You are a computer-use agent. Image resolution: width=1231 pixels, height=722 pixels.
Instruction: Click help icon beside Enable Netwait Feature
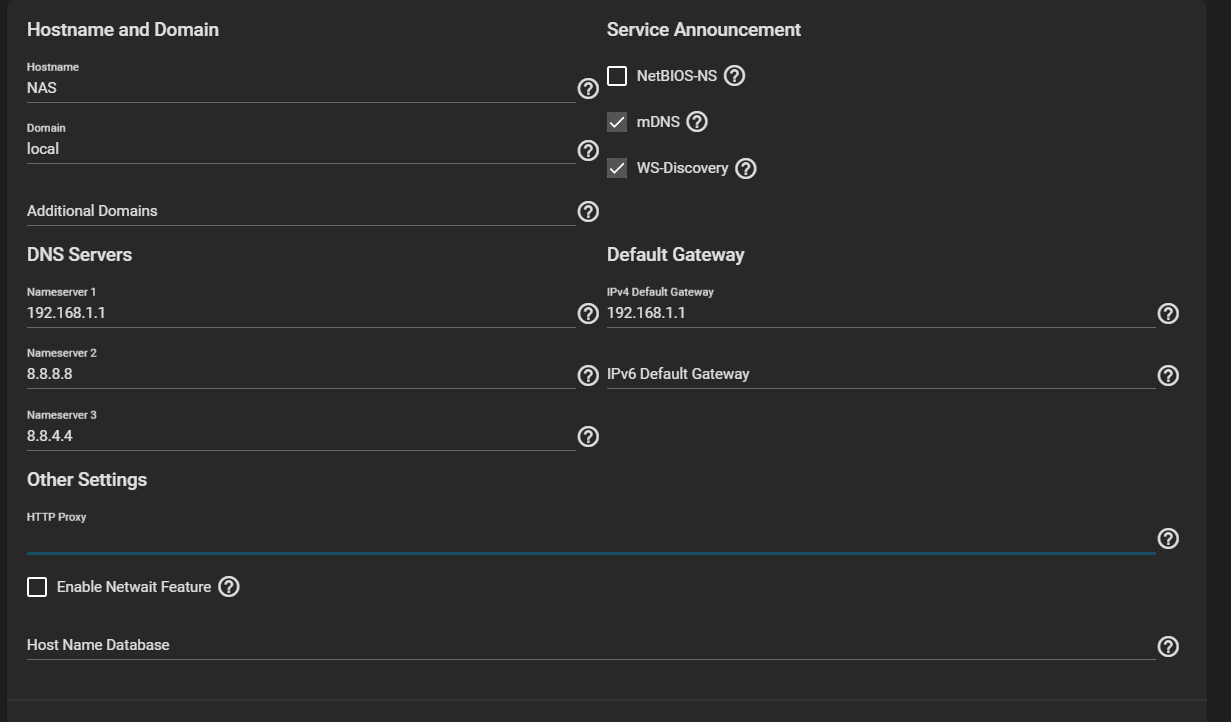point(229,587)
